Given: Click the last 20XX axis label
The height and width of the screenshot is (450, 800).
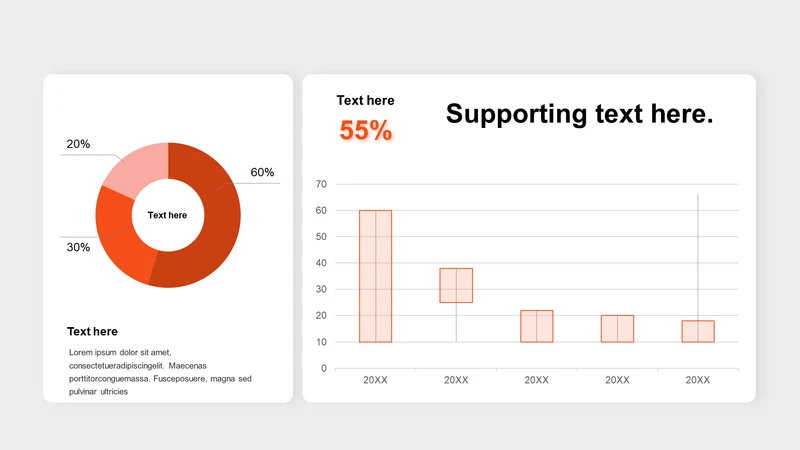Looking at the screenshot, I should 698,380.
